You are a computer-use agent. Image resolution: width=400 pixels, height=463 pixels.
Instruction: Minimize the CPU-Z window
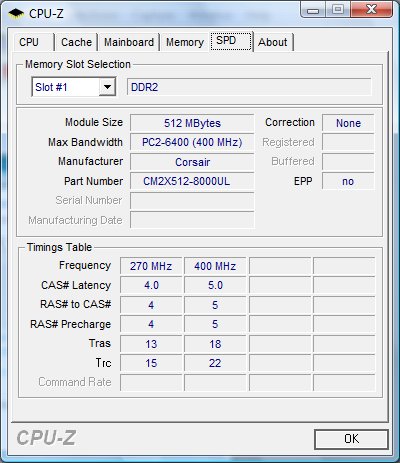pyautogui.click(x=313, y=10)
